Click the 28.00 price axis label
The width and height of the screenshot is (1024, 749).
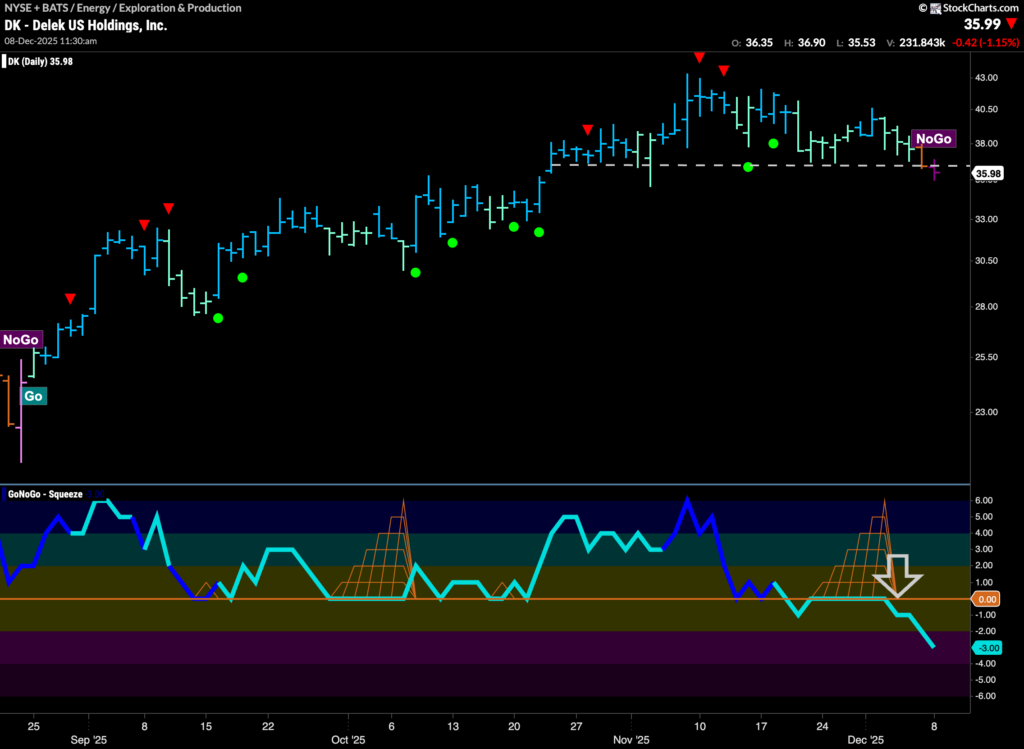tap(986, 306)
